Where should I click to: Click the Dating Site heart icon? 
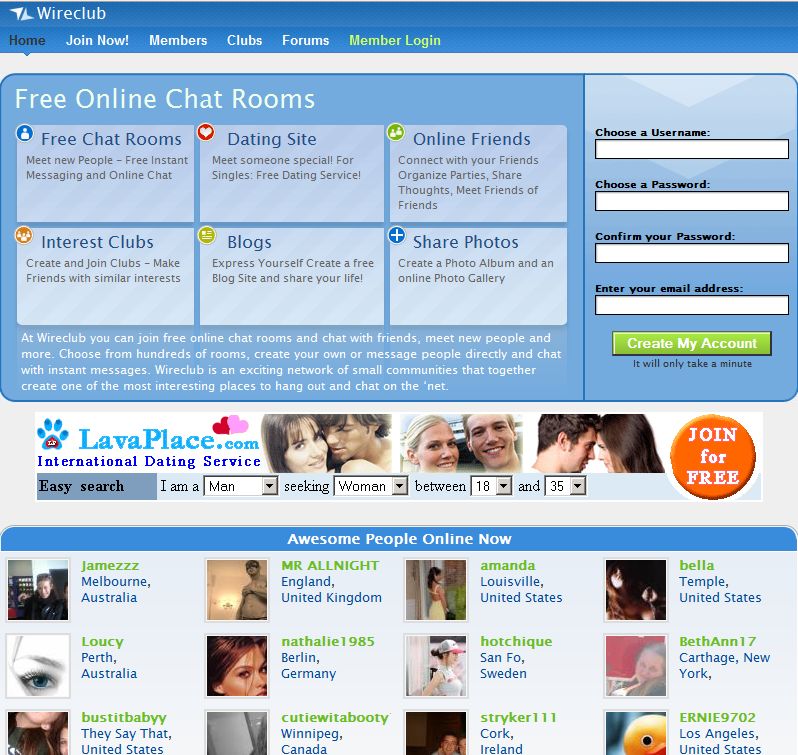[206, 133]
